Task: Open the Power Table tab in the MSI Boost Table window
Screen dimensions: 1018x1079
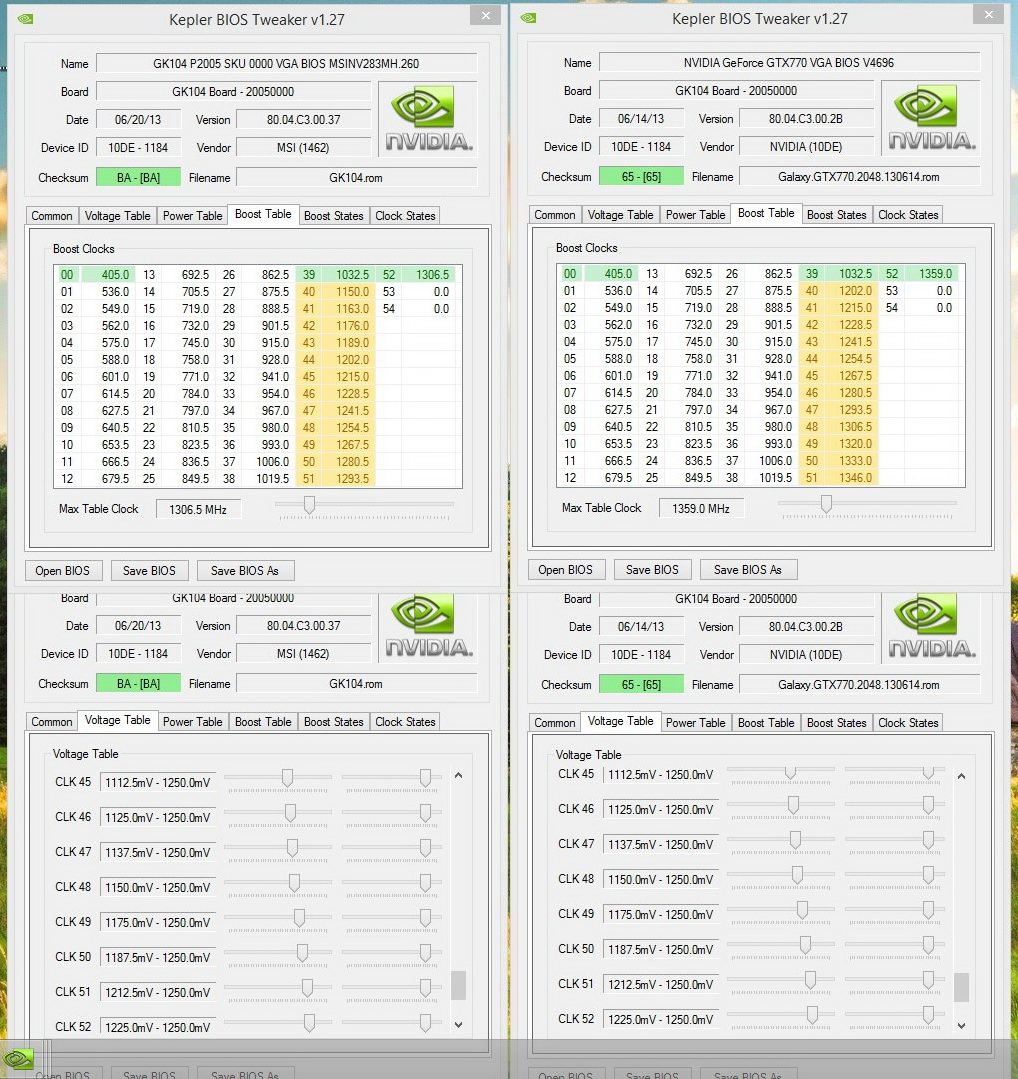Action: tap(192, 215)
